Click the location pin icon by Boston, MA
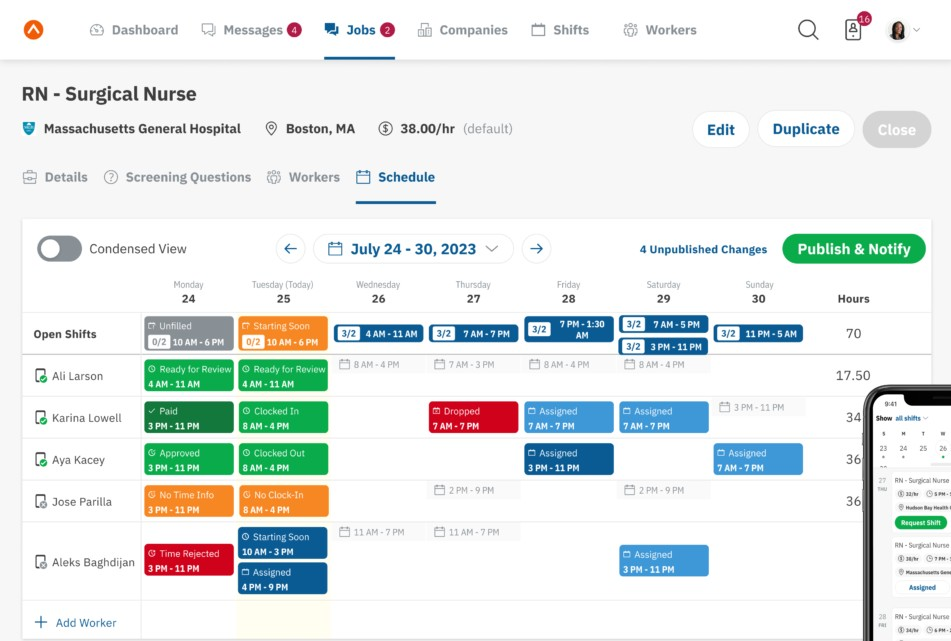Image resolution: width=951 pixels, height=641 pixels. tap(272, 129)
